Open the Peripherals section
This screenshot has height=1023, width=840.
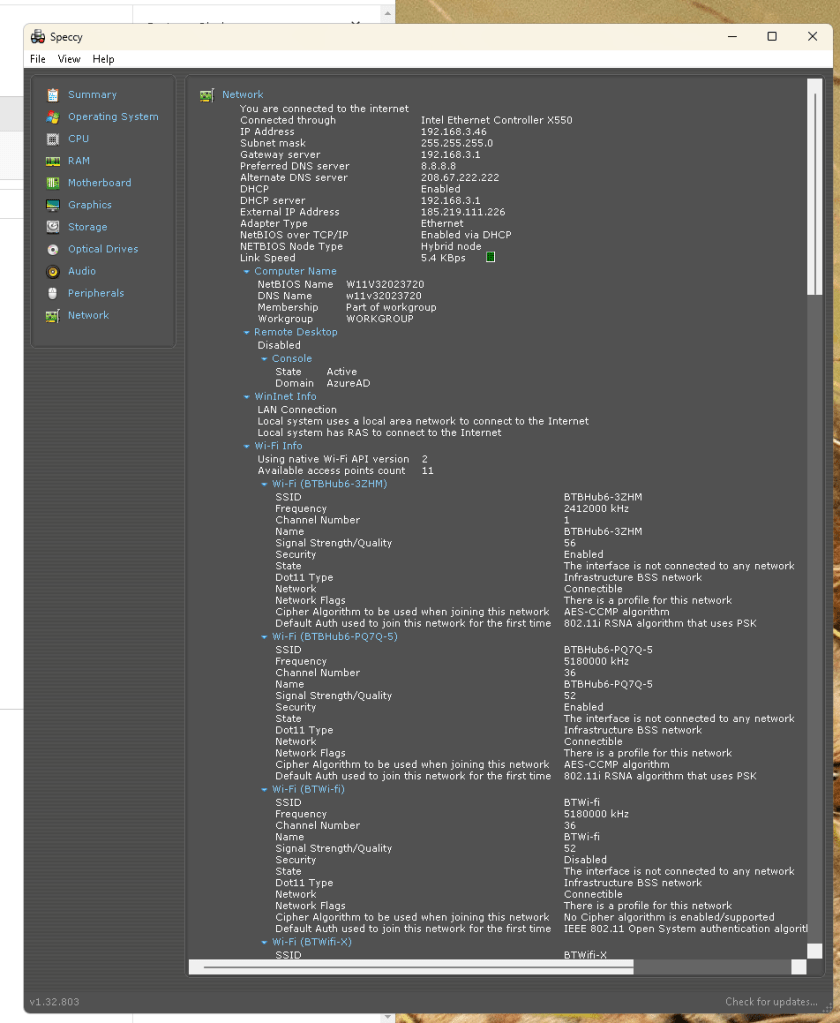pyautogui.click(x=96, y=293)
